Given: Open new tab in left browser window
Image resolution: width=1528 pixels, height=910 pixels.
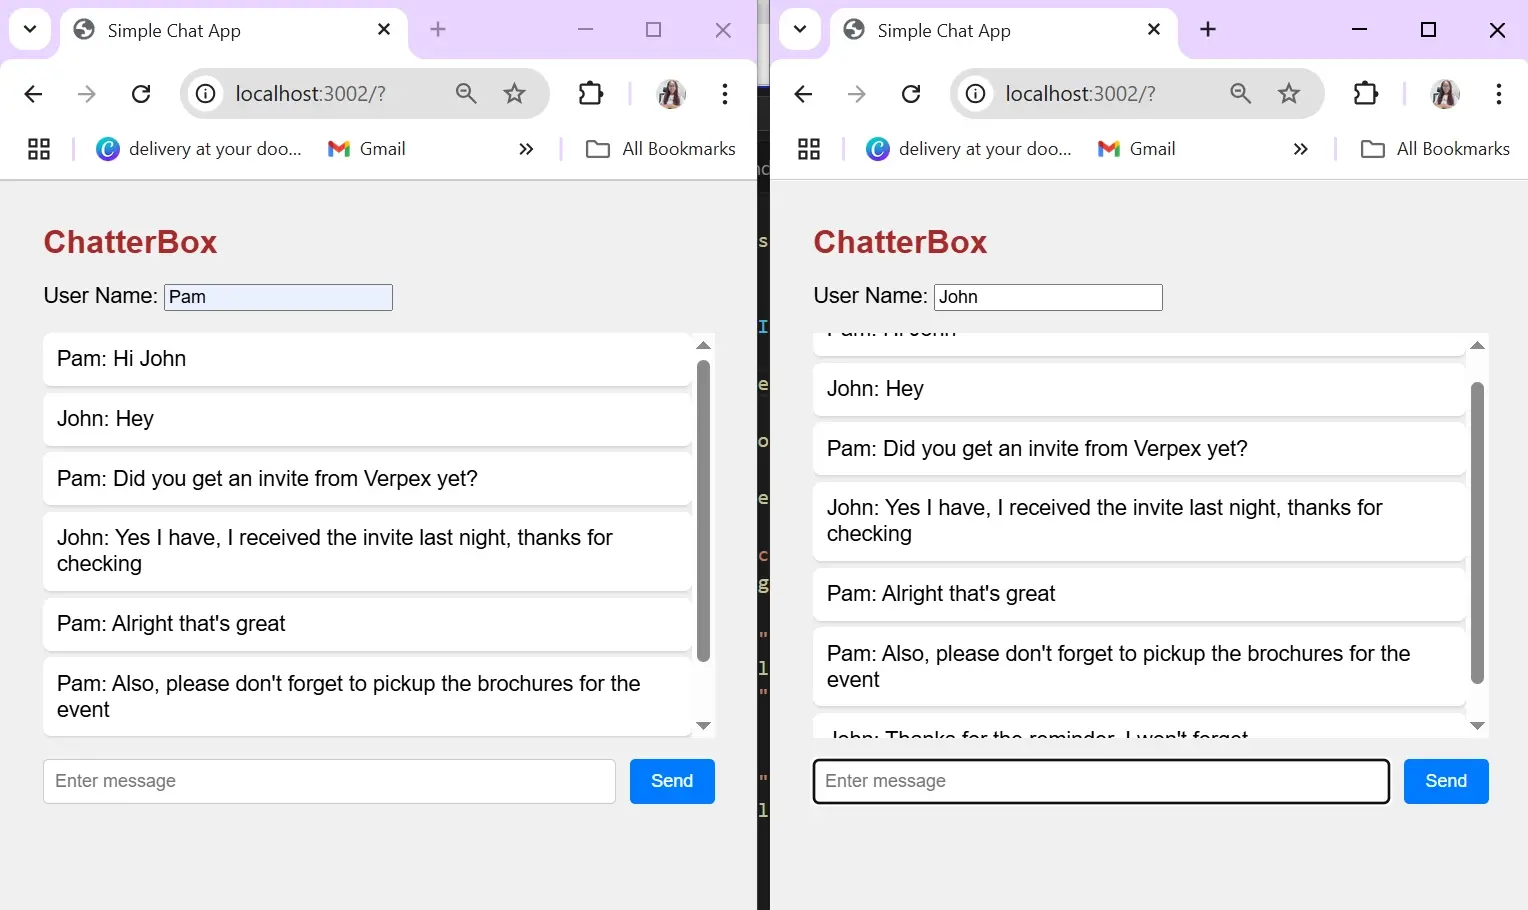Looking at the screenshot, I should point(438,30).
